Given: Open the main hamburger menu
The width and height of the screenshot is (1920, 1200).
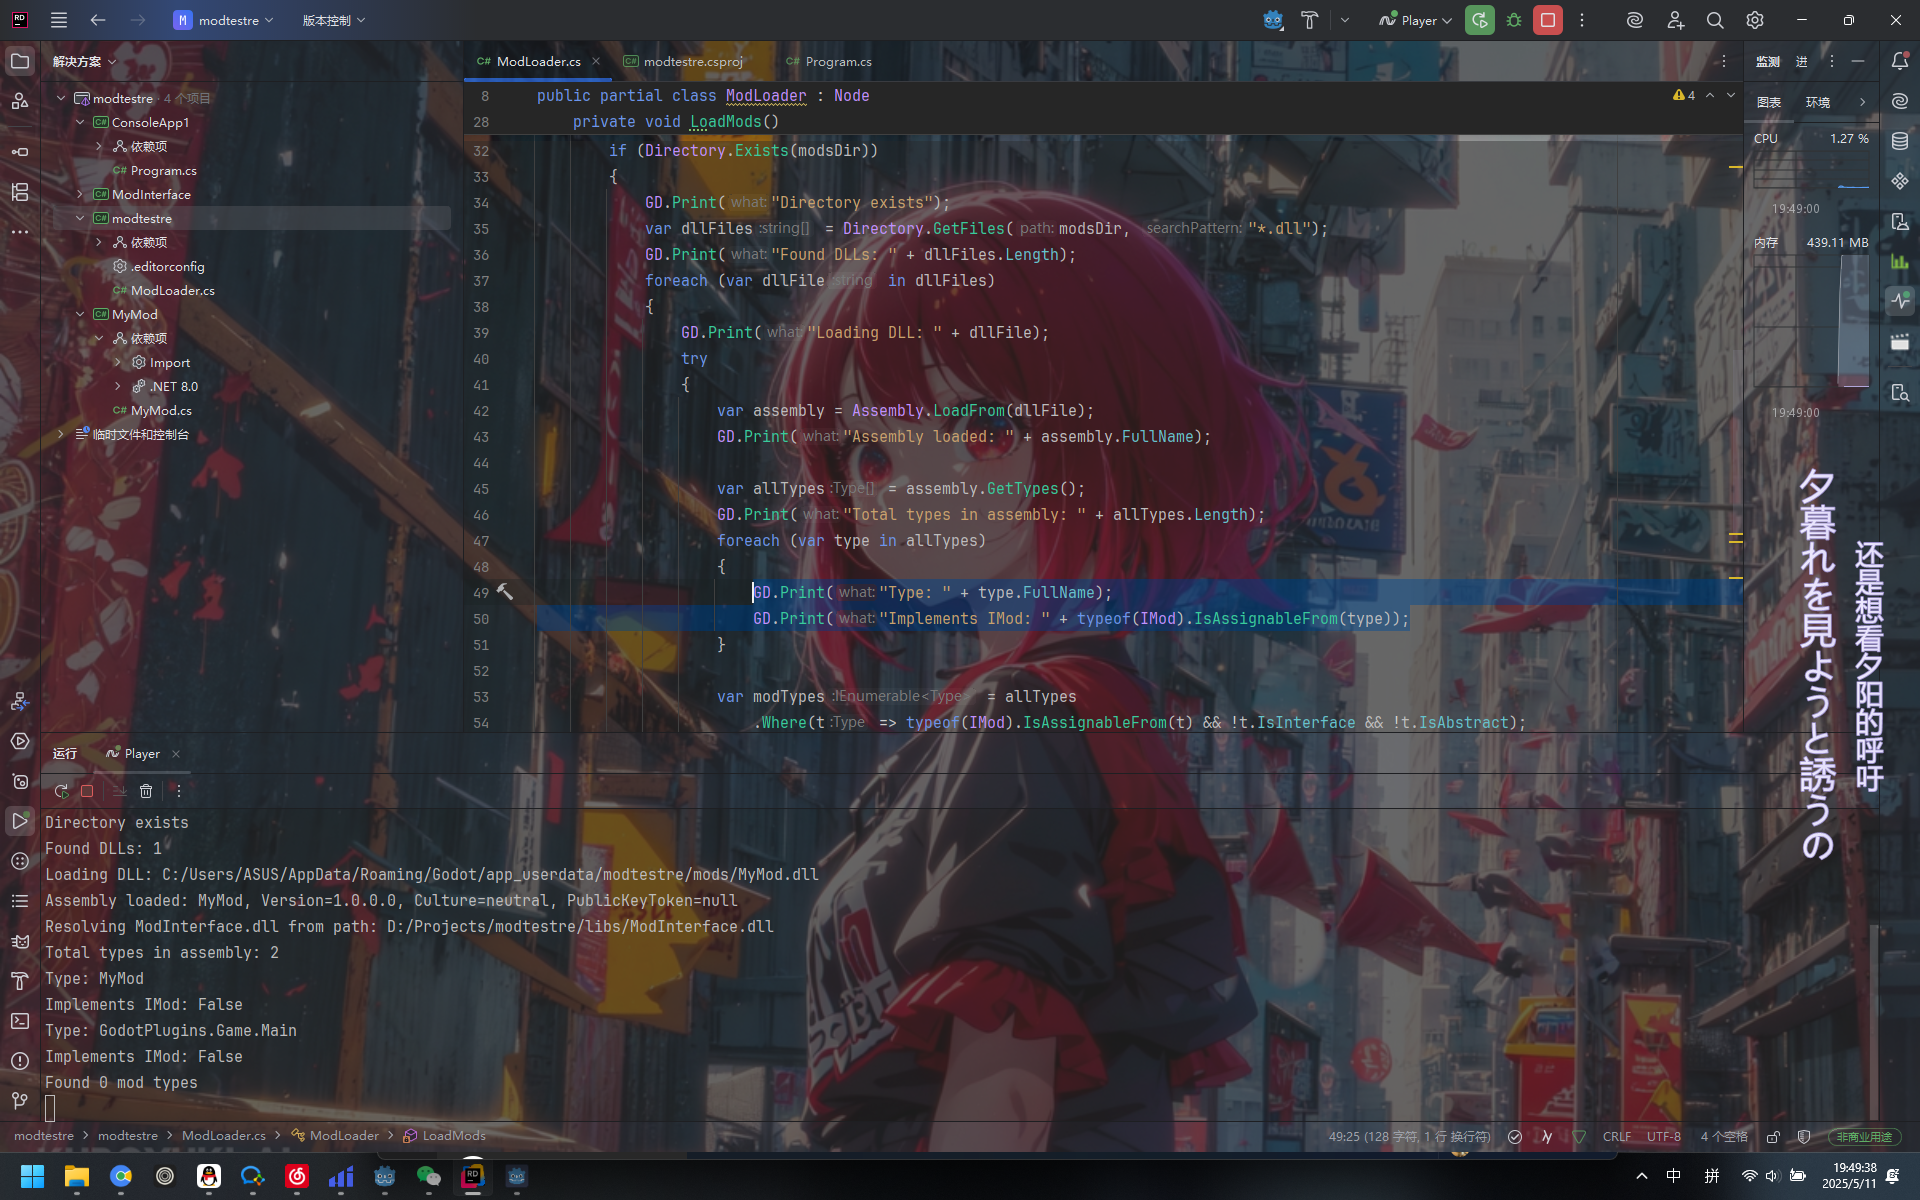Looking at the screenshot, I should click(59, 20).
